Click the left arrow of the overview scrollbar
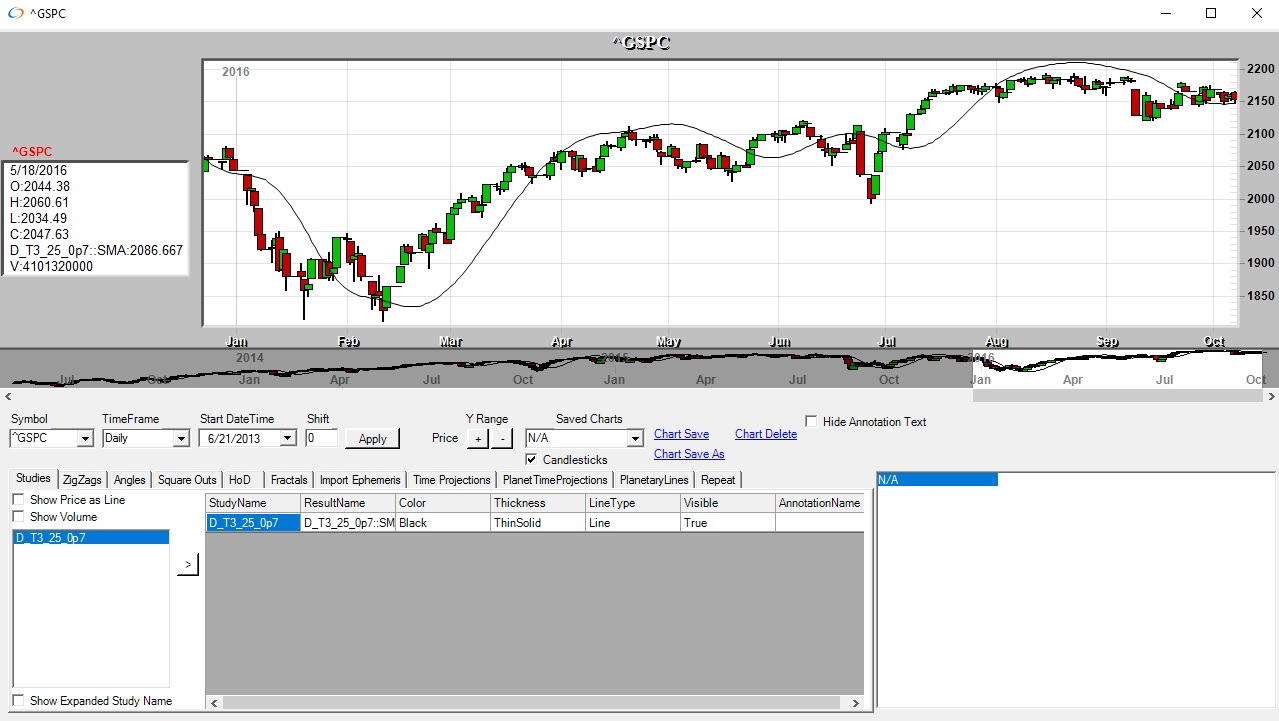 pos(6,396)
